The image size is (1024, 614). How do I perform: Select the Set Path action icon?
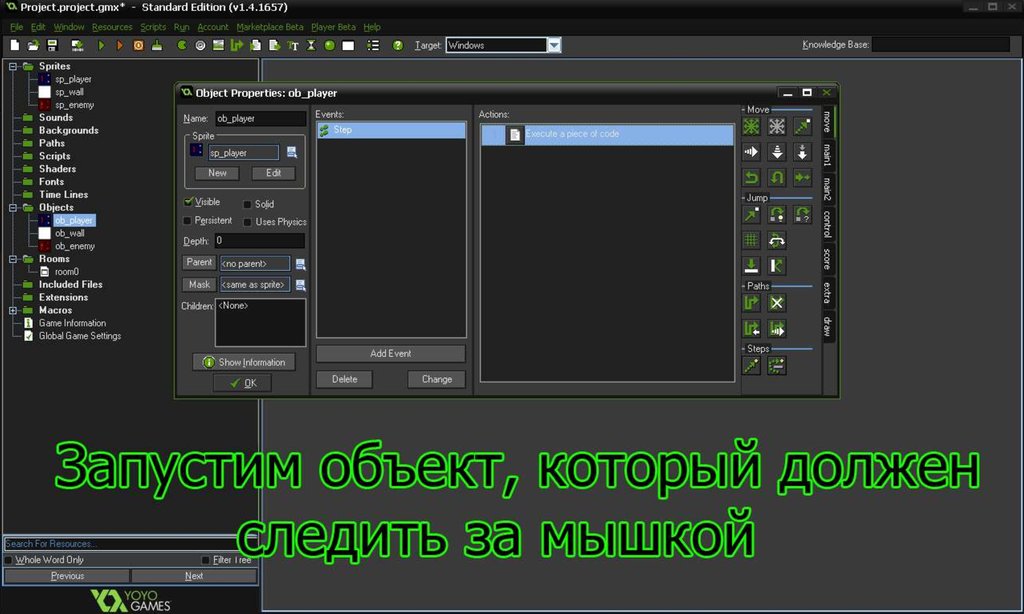pyautogui.click(x=751, y=302)
